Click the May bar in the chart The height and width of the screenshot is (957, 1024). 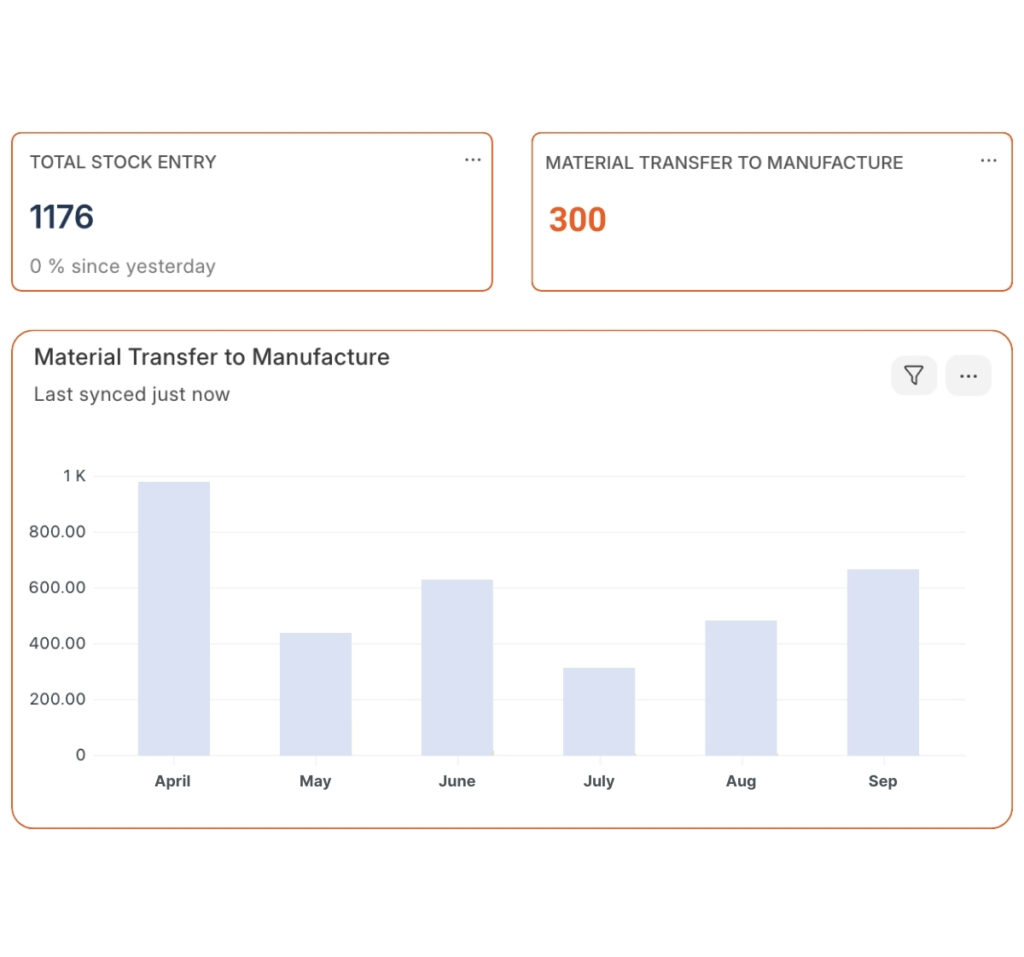(x=315, y=694)
